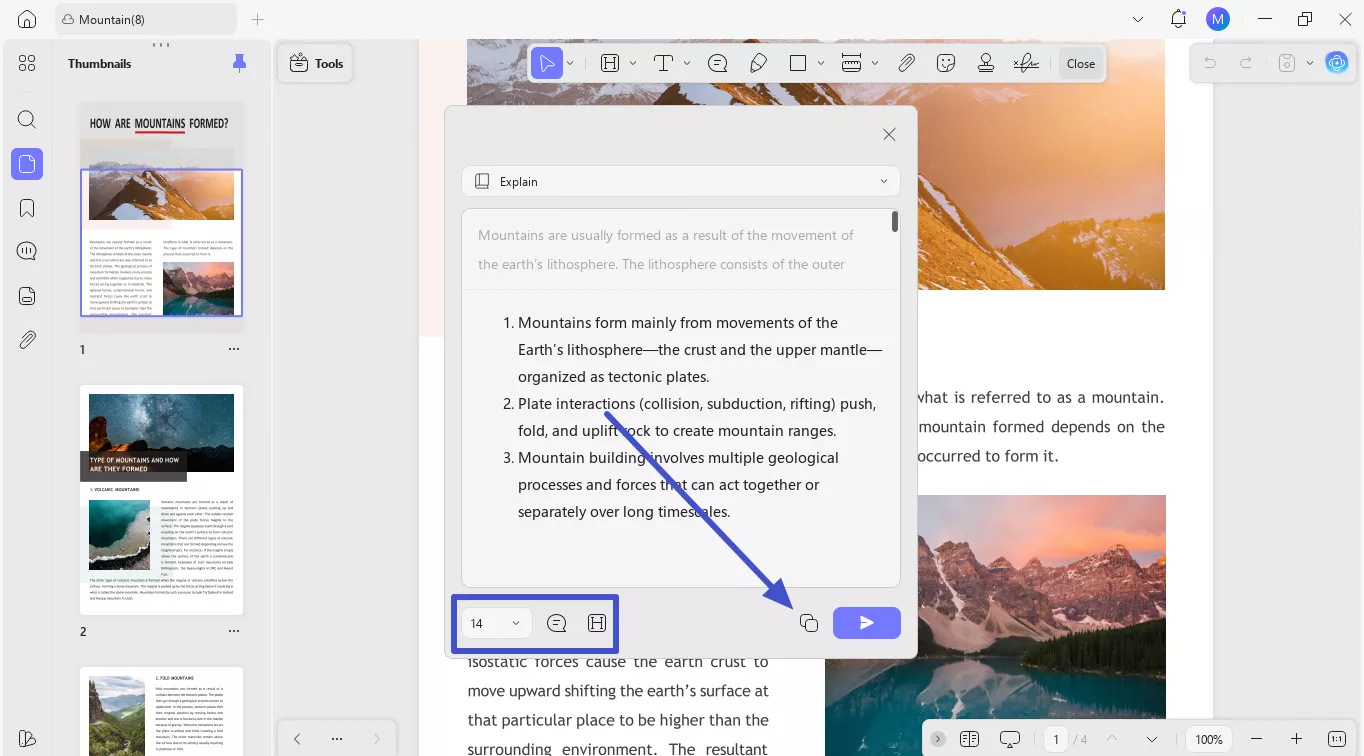This screenshot has width=1364, height=756.
Task: Set the zoom to actual size 1:1
Action: [x=1337, y=739]
